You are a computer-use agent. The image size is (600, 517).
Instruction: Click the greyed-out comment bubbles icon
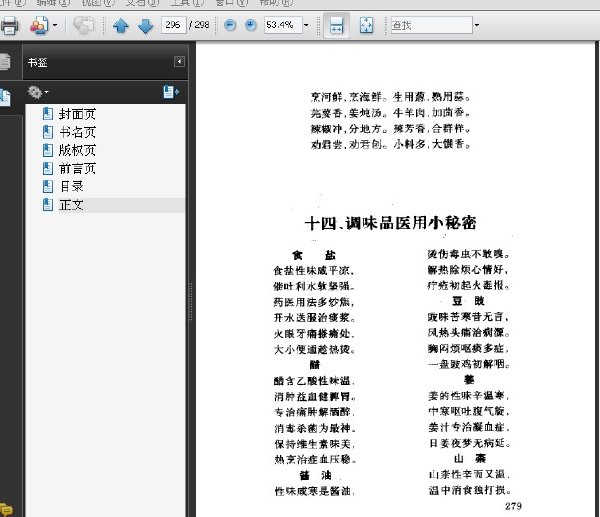click(x=83, y=26)
